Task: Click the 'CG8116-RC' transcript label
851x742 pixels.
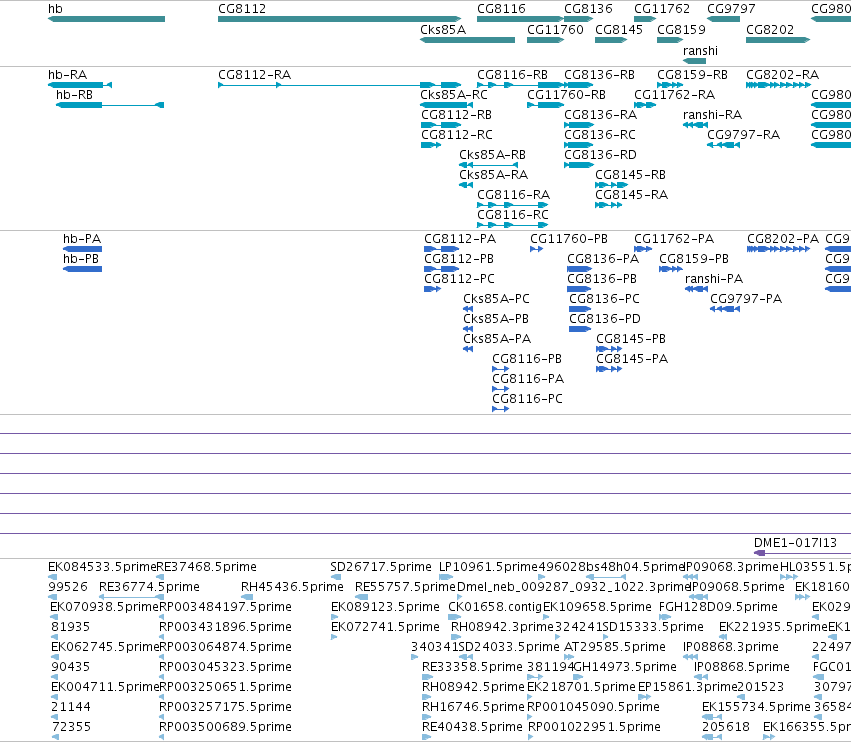Action: pyautogui.click(x=513, y=215)
